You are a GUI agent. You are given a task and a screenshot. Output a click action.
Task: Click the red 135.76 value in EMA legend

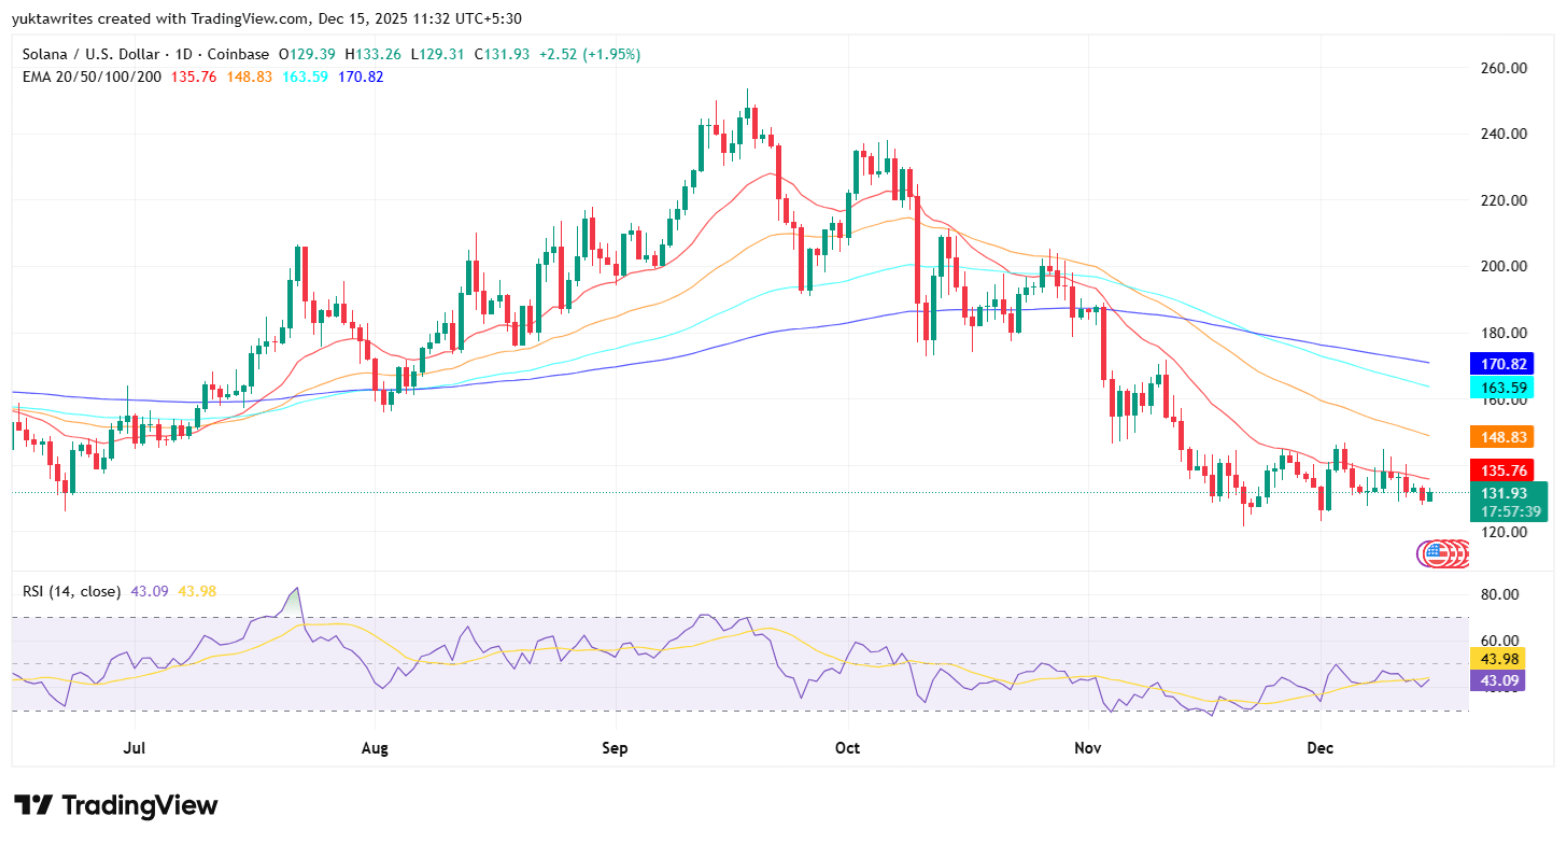click(193, 77)
